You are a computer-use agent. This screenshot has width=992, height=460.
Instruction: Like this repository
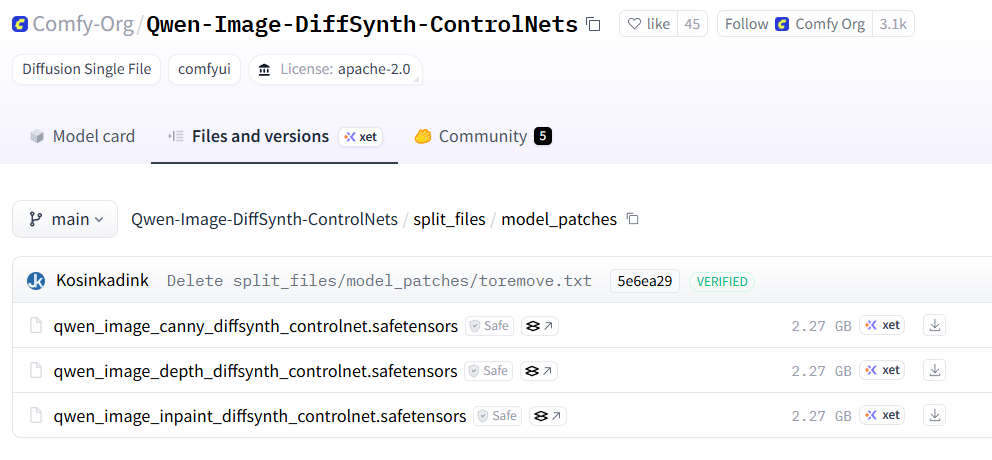648,24
